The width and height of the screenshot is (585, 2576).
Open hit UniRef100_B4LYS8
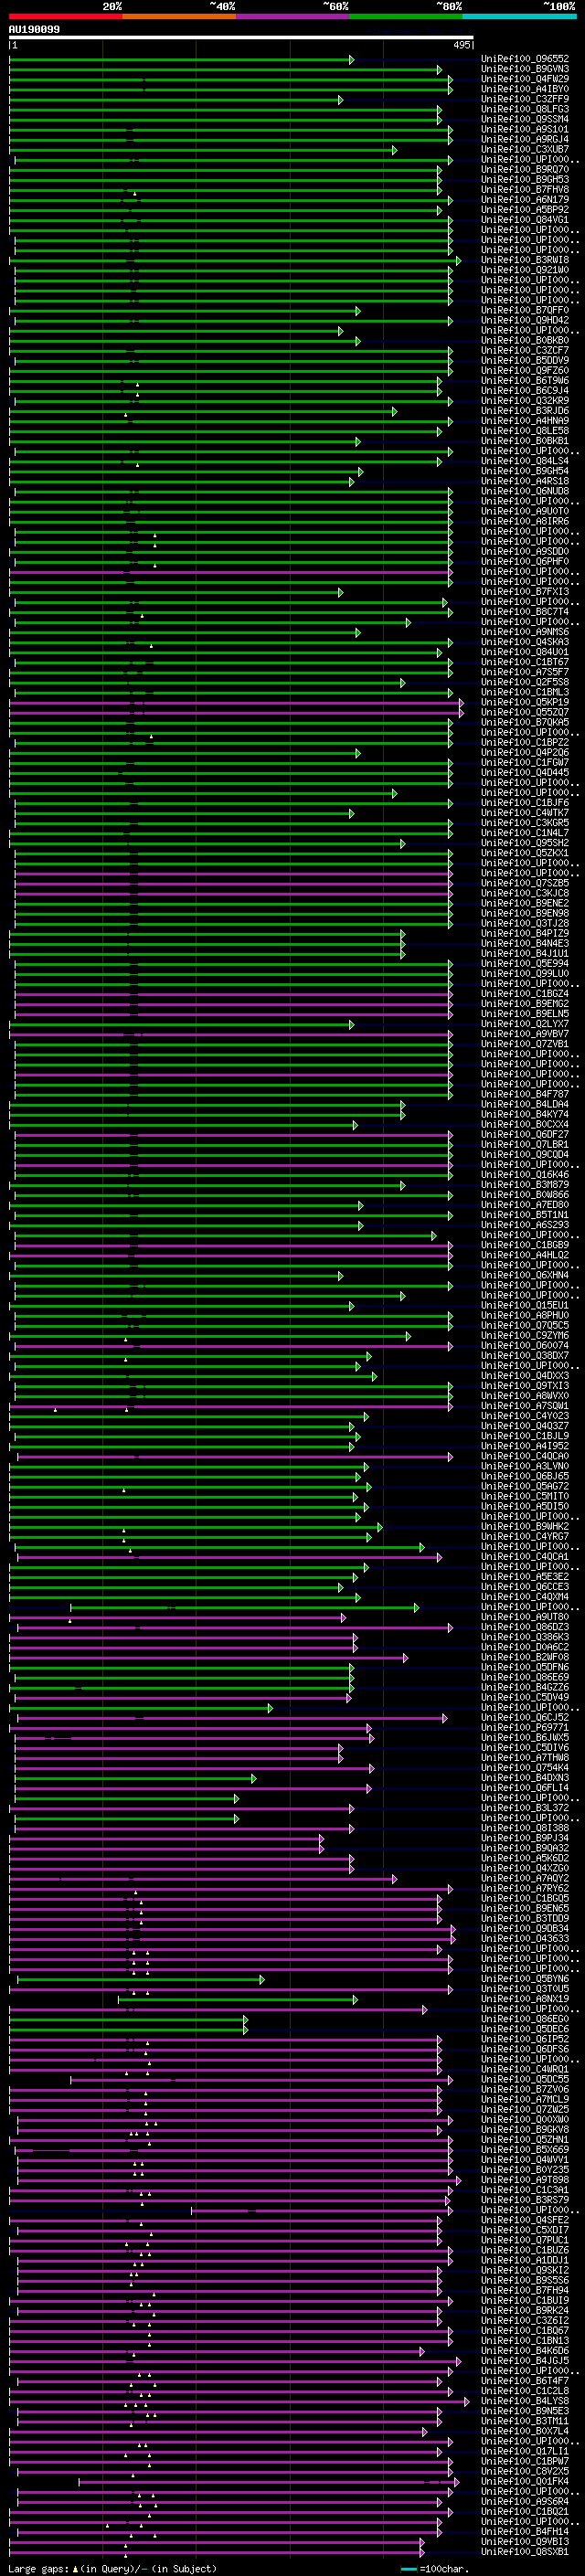tap(525, 2400)
